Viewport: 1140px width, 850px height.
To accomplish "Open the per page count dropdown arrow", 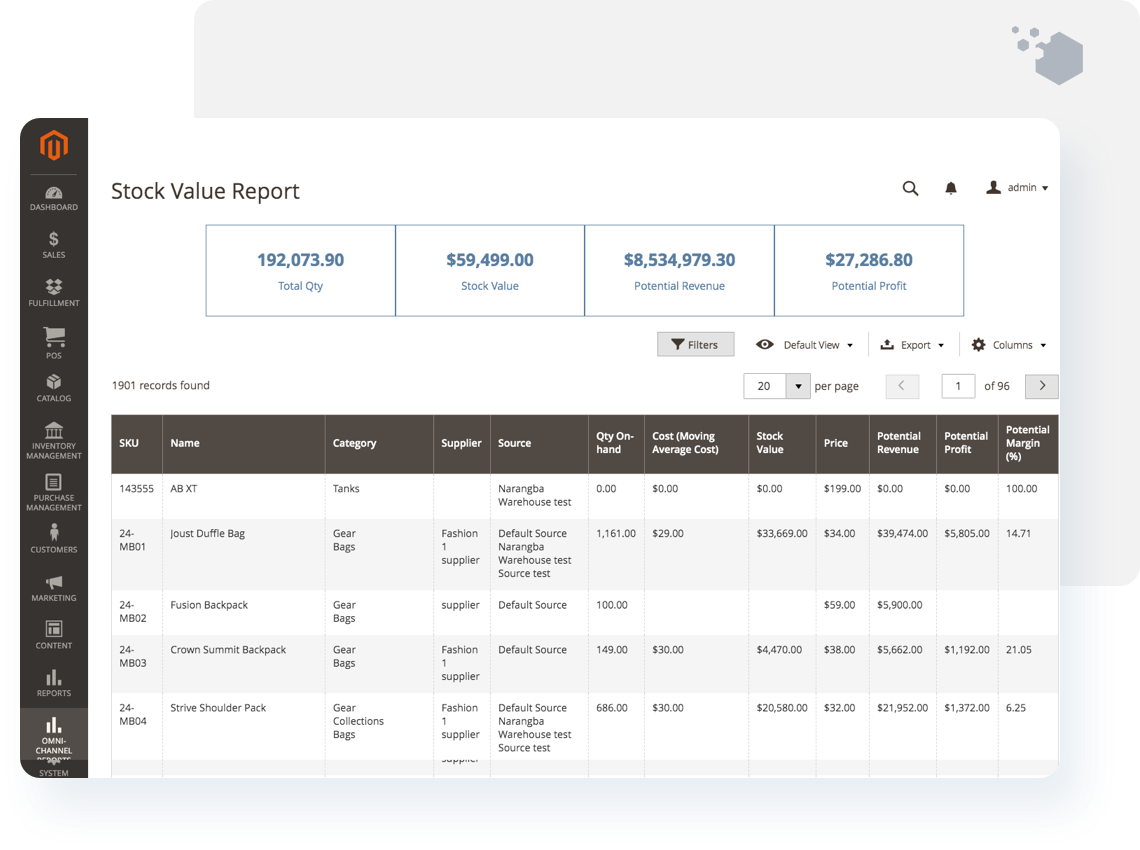I will [798, 386].
